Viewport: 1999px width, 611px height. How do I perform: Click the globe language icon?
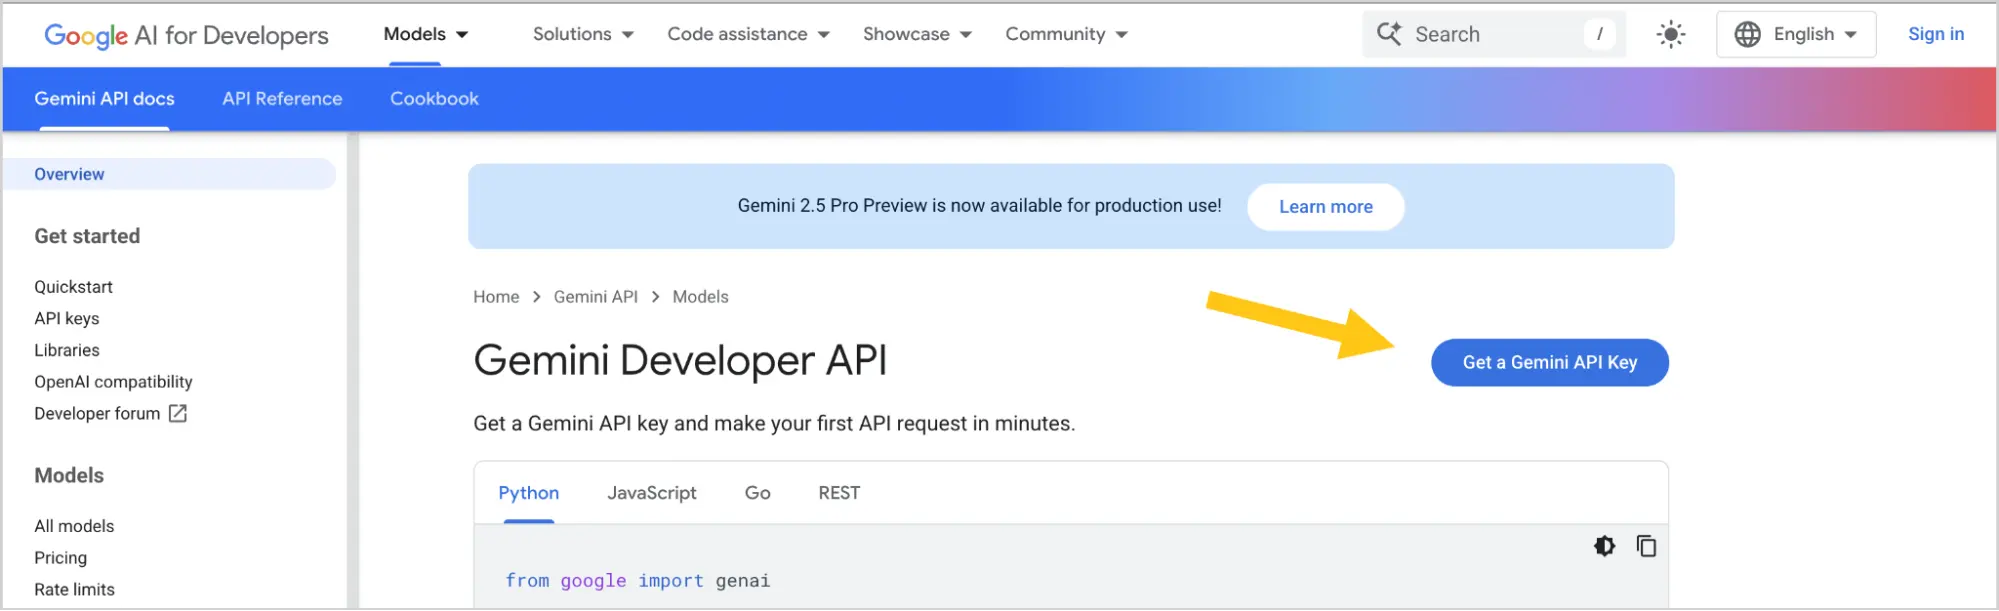(x=1747, y=35)
